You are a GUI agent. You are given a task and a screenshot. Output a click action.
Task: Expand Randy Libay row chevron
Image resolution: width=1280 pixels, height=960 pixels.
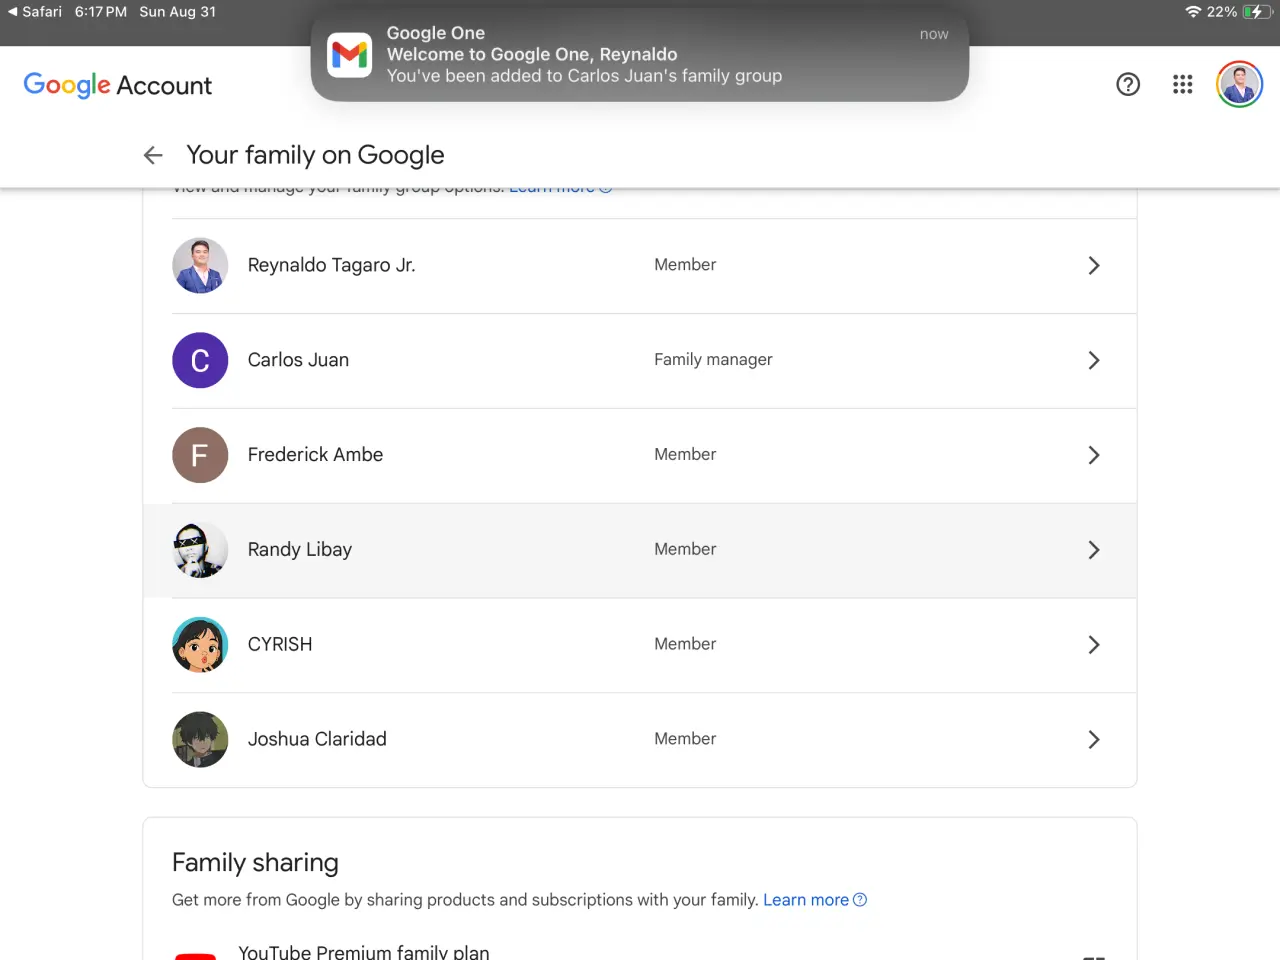coord(1094,550)
